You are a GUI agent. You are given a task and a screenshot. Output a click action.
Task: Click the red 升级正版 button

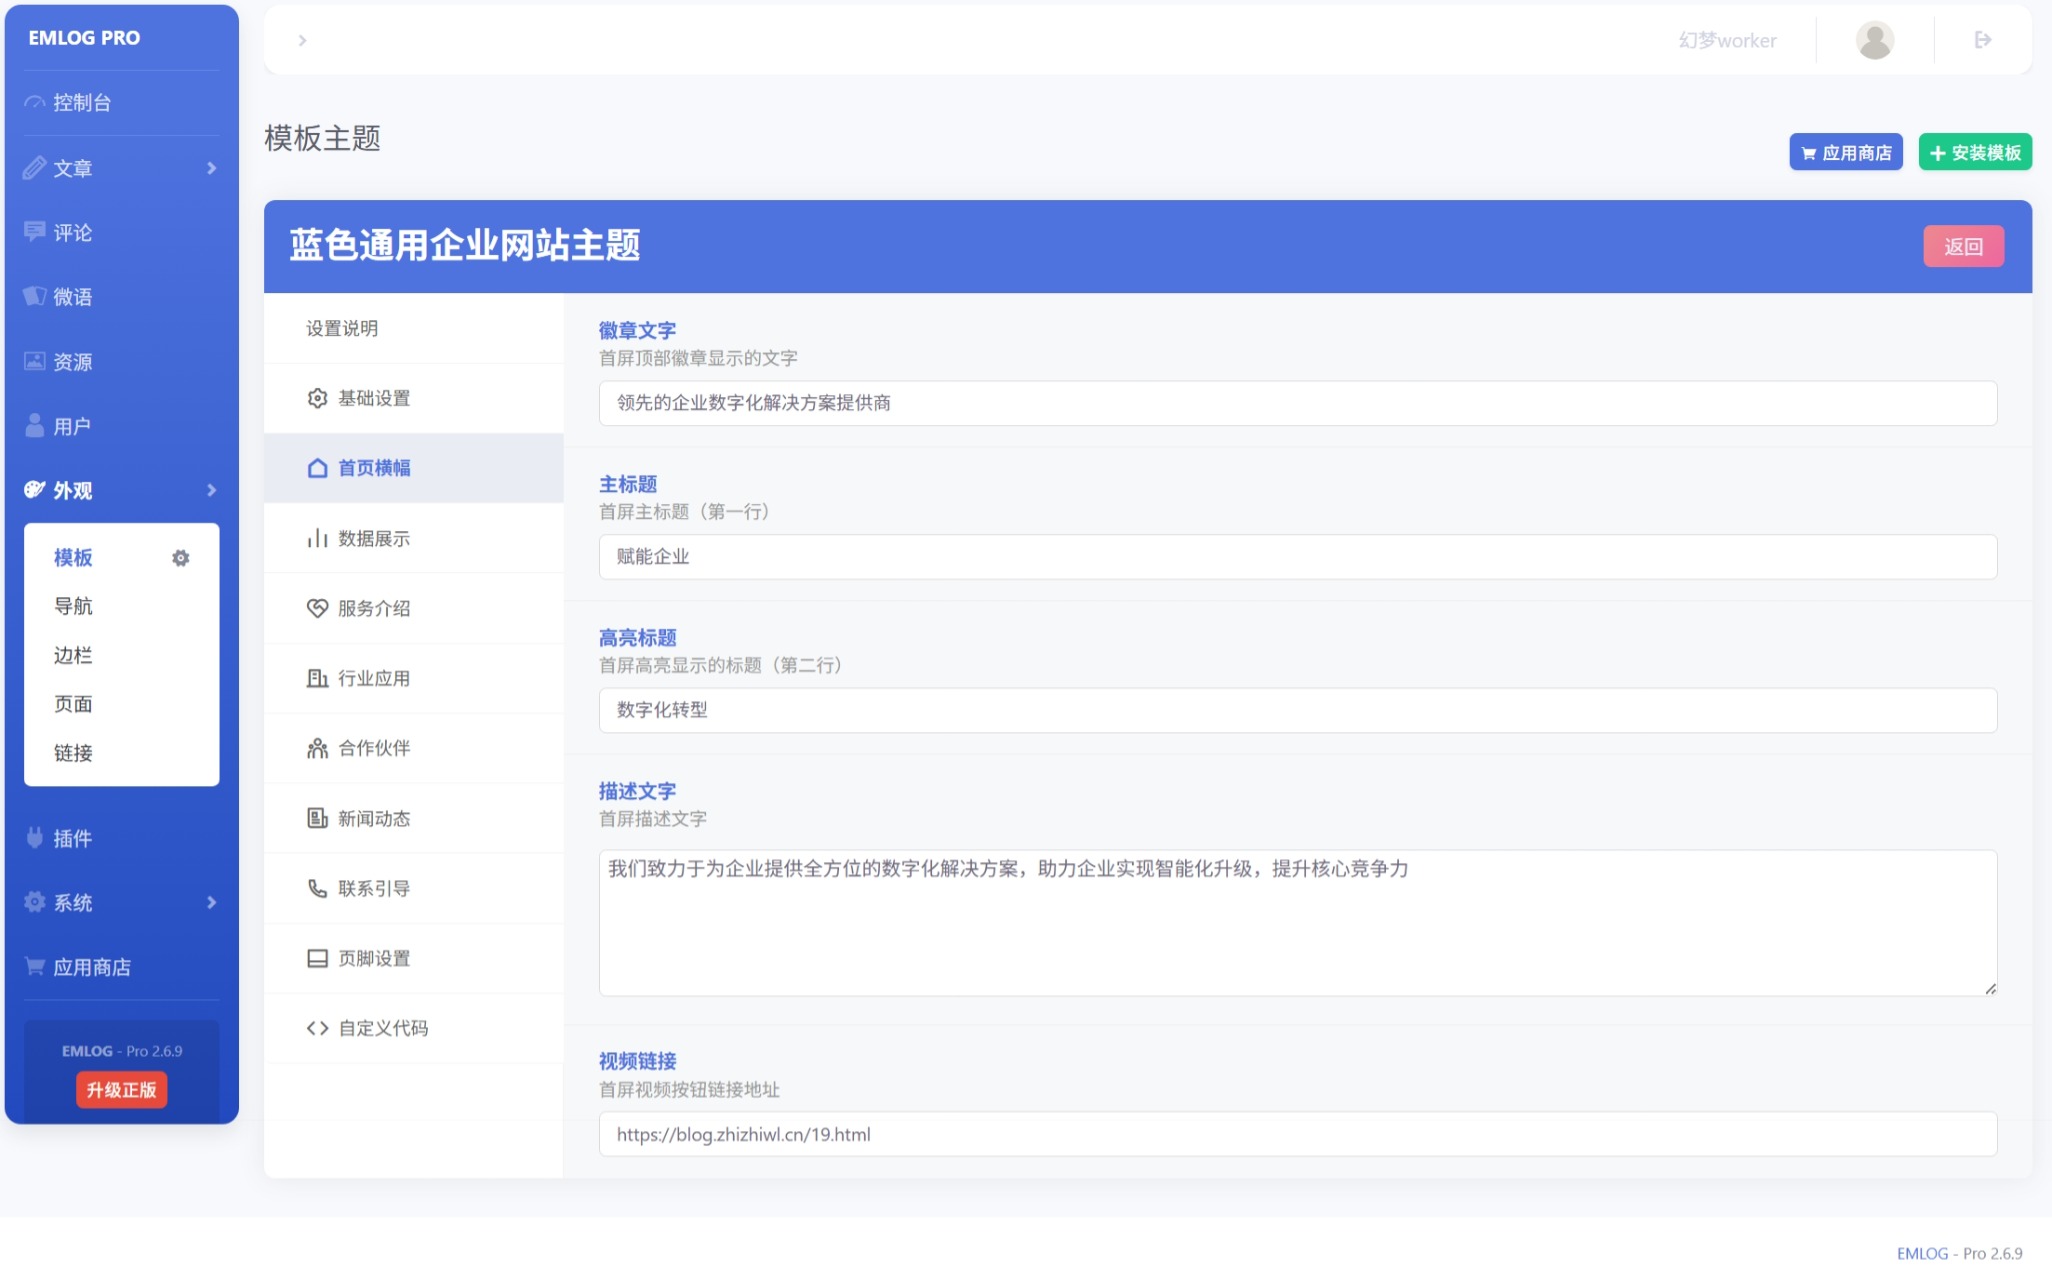coord(121,1090)
